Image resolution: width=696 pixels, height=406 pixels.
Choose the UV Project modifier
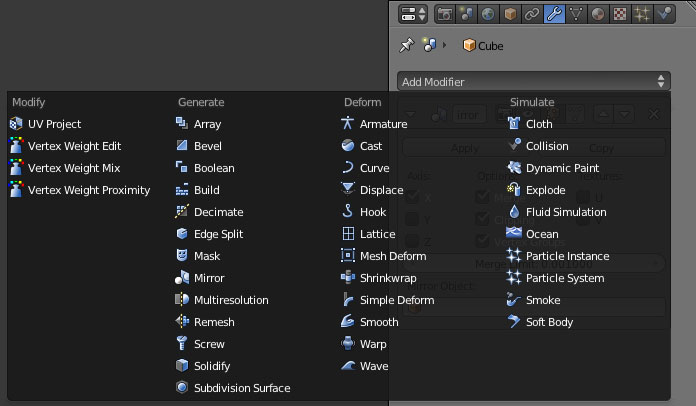click(54, 124)
